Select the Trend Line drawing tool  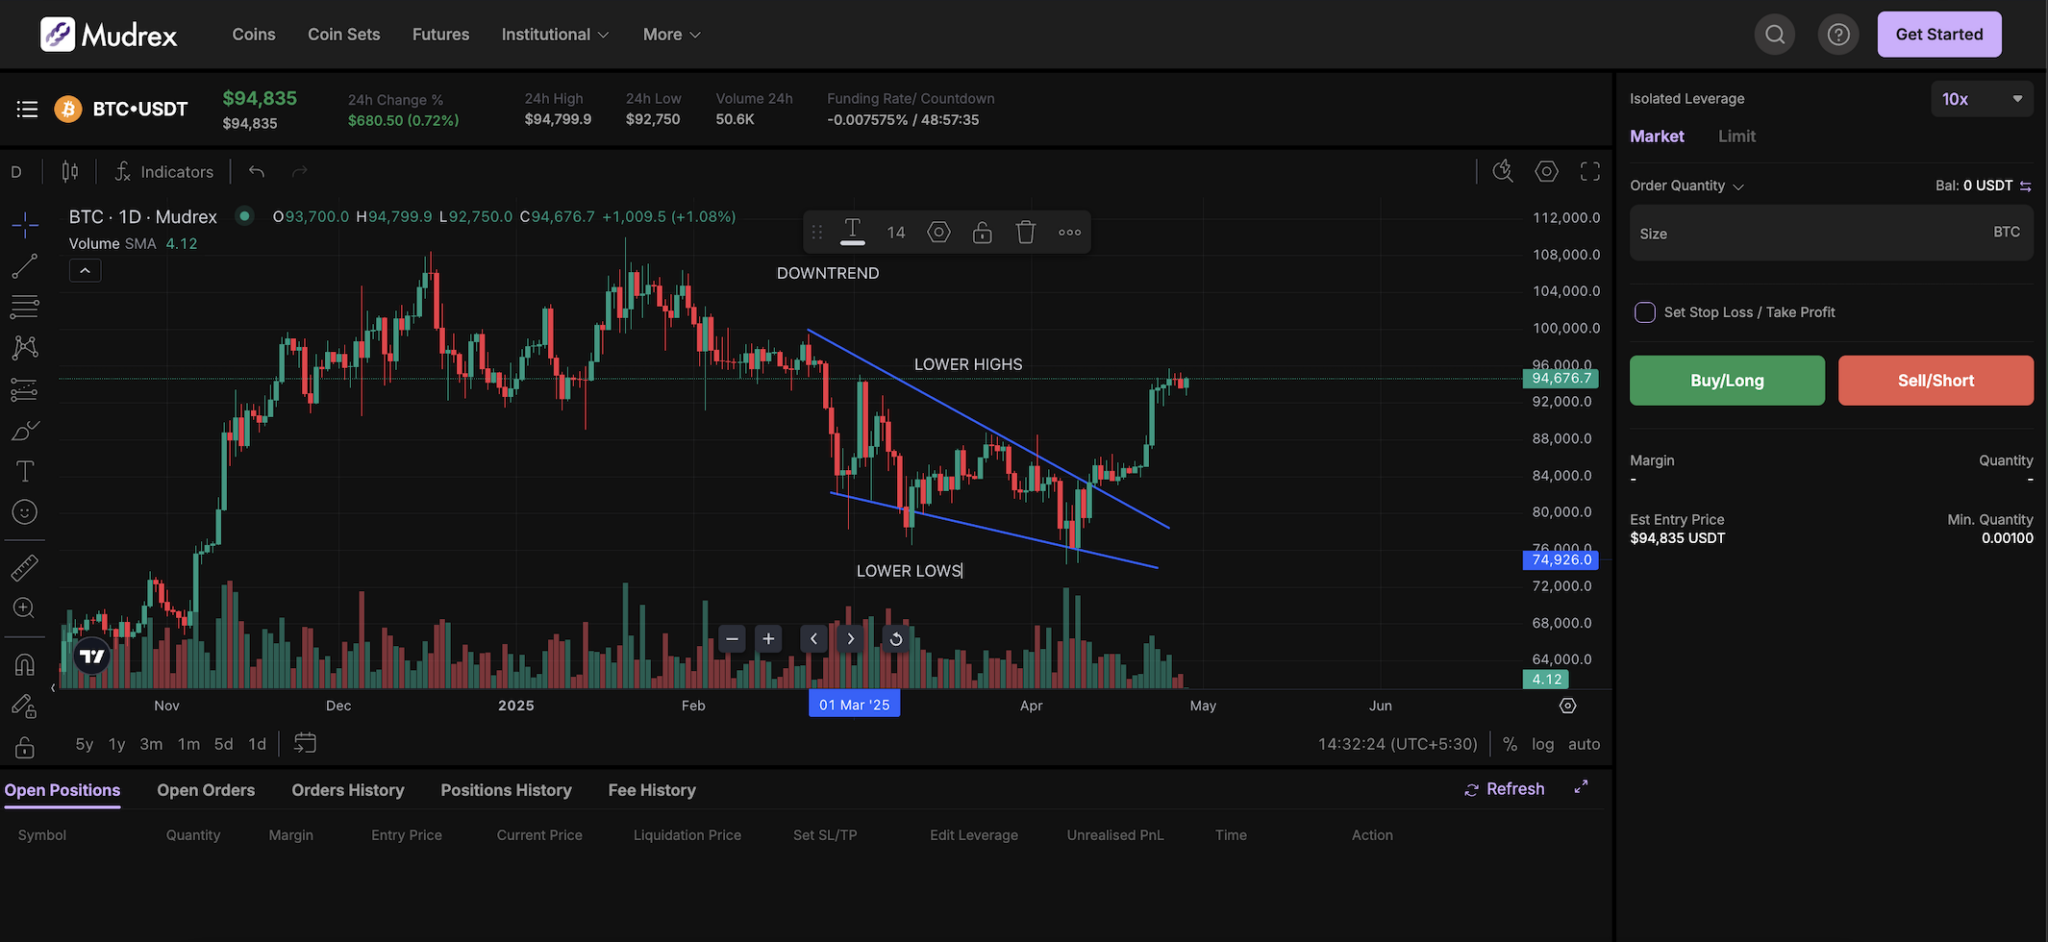[25, 266]
